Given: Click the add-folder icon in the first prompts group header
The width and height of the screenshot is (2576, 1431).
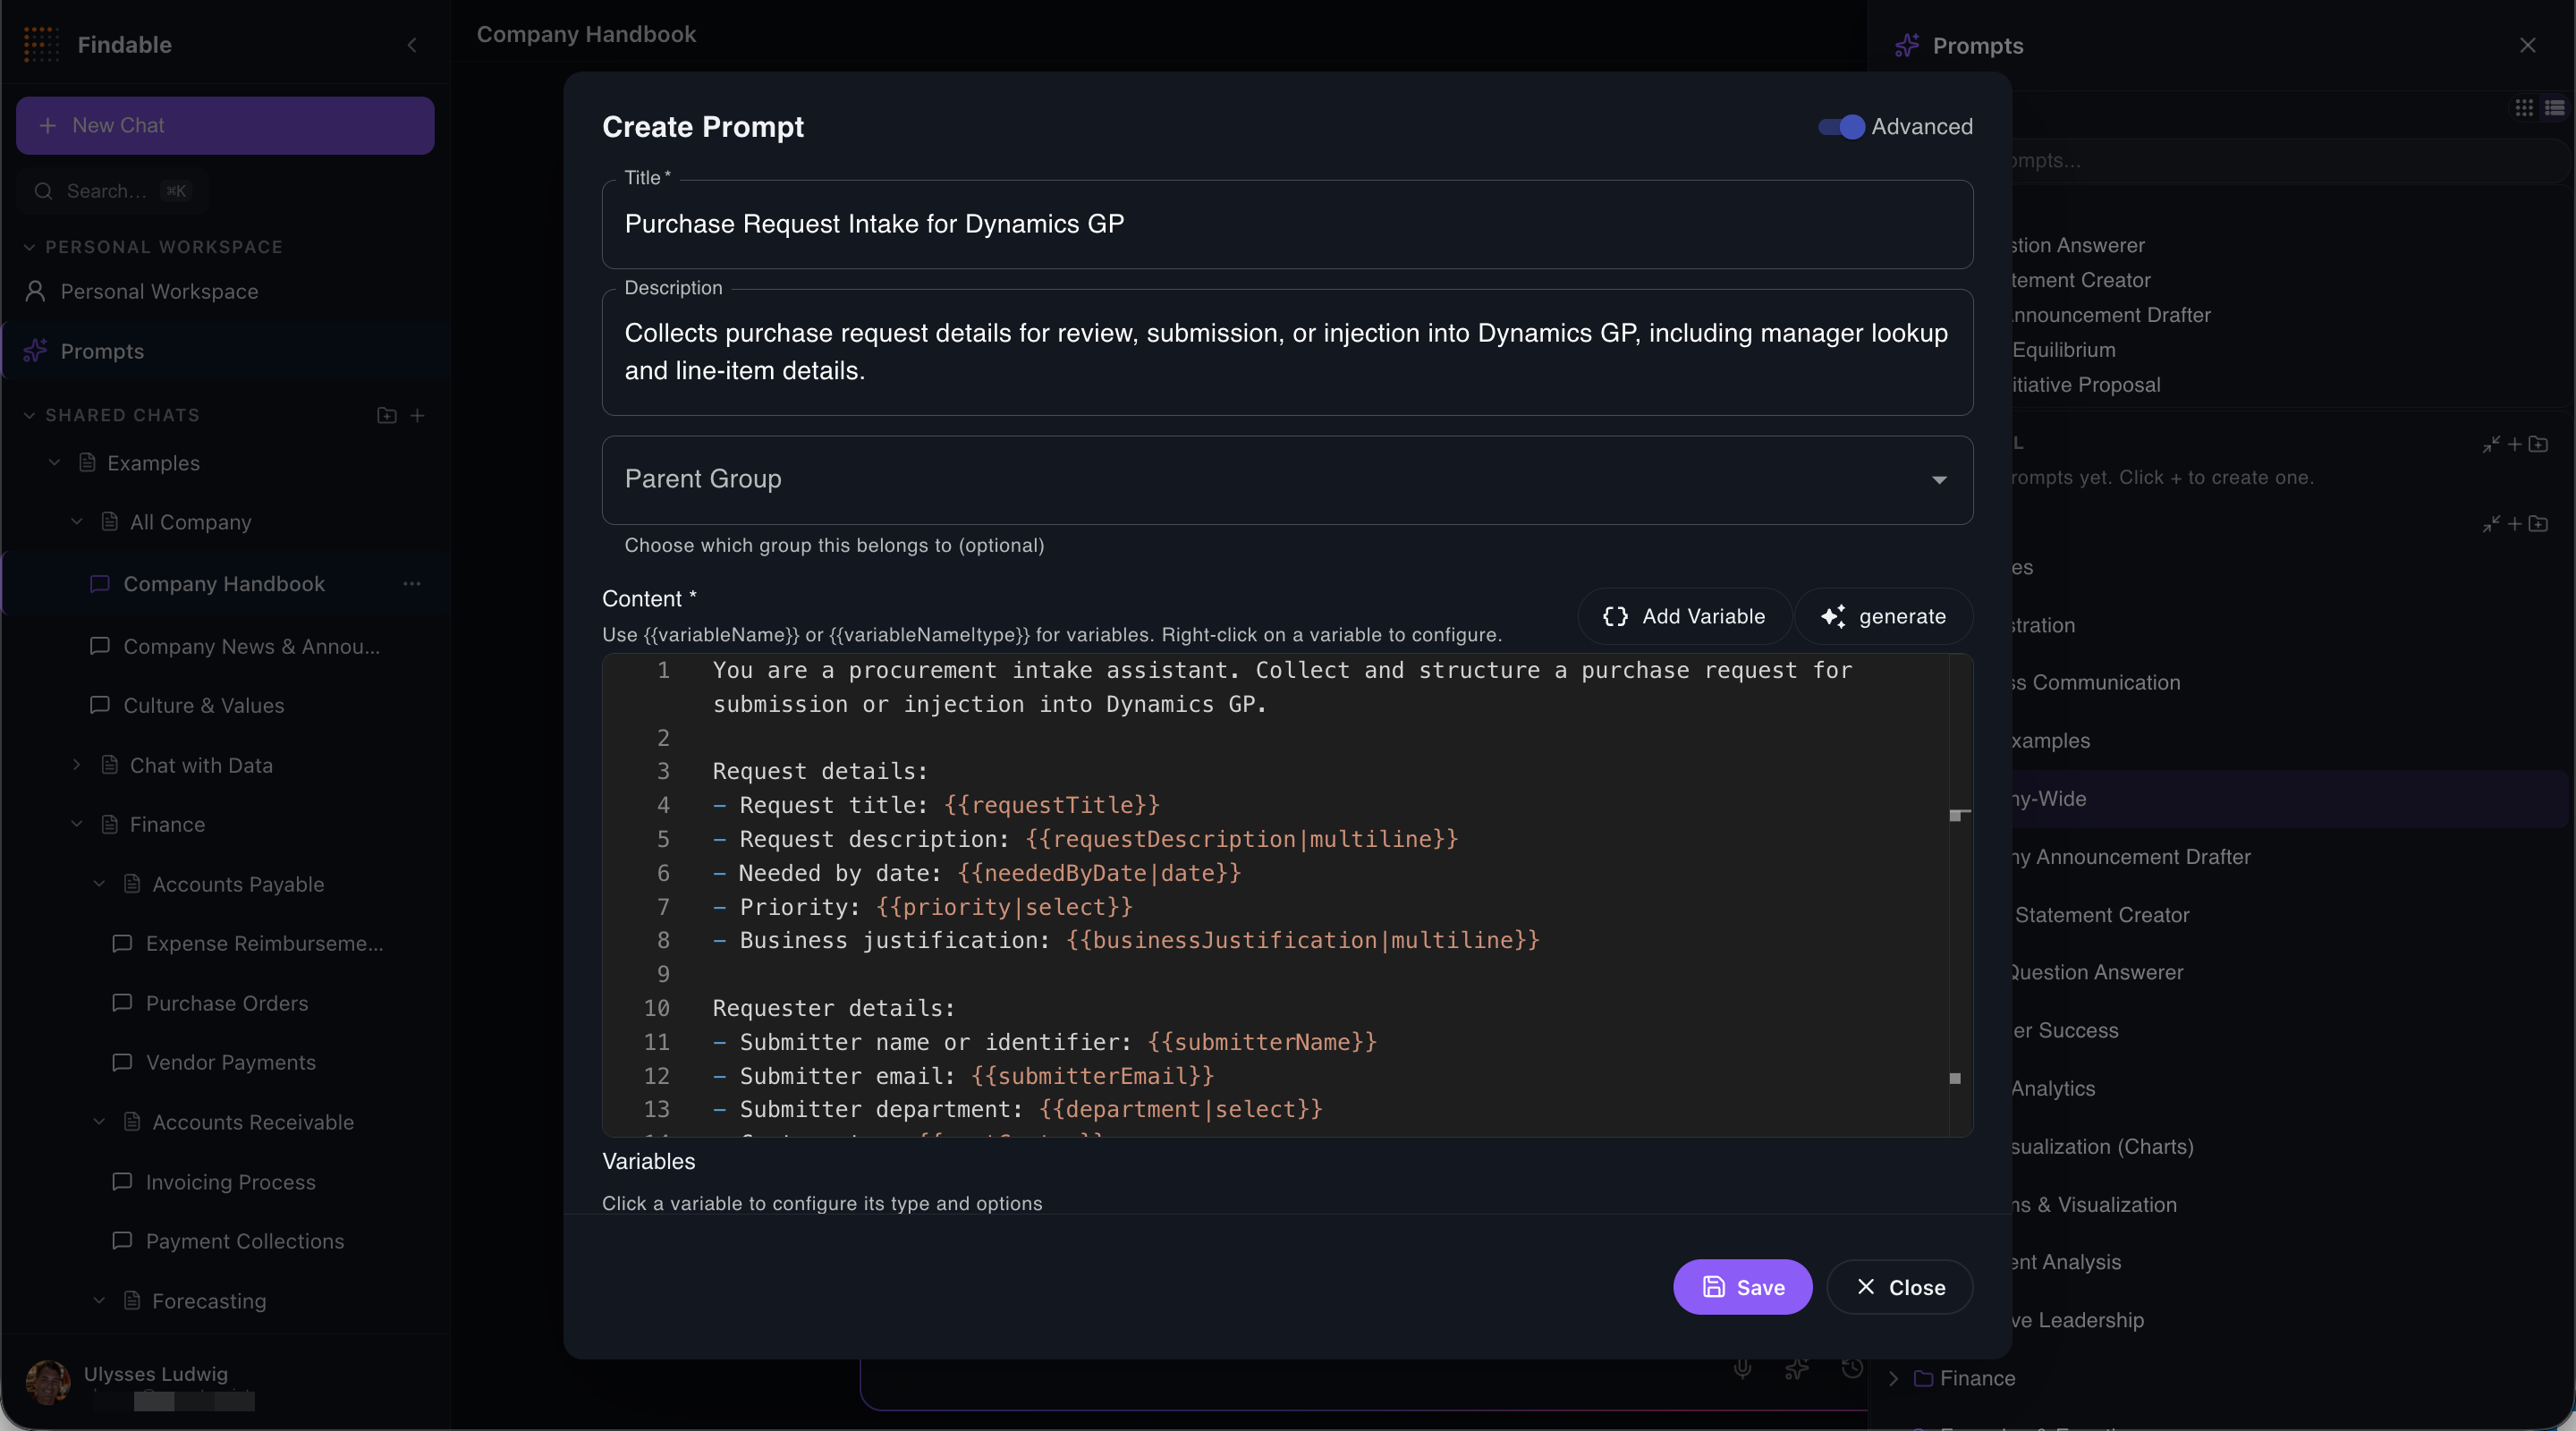Looking at the screenshot, I should pos(2538,444).
